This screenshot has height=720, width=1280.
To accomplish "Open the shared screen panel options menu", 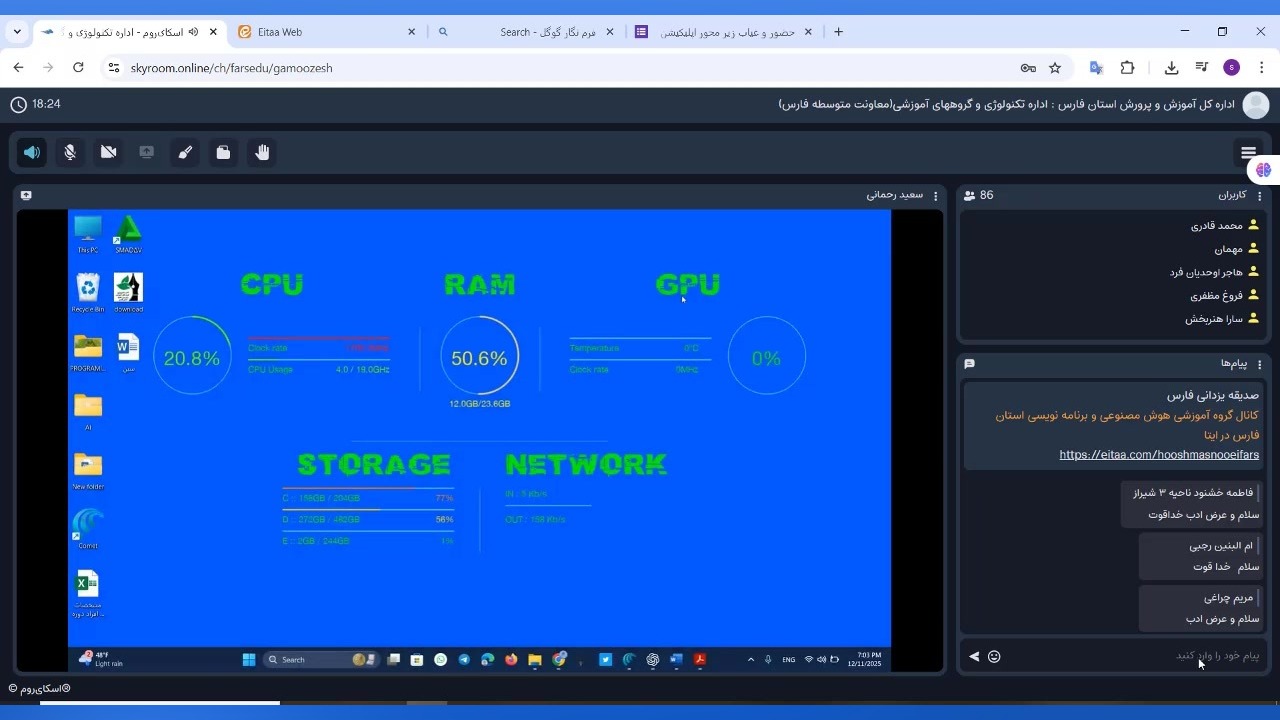I will 936,196.
